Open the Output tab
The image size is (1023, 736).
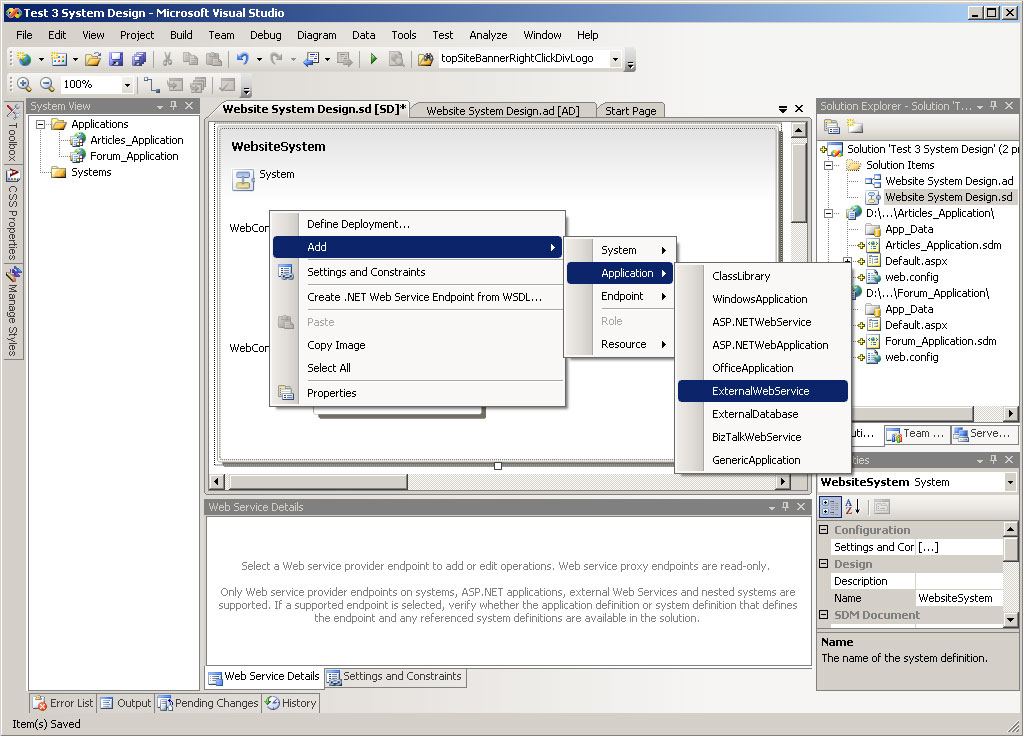pyautogui.click(x=126, y=703)
